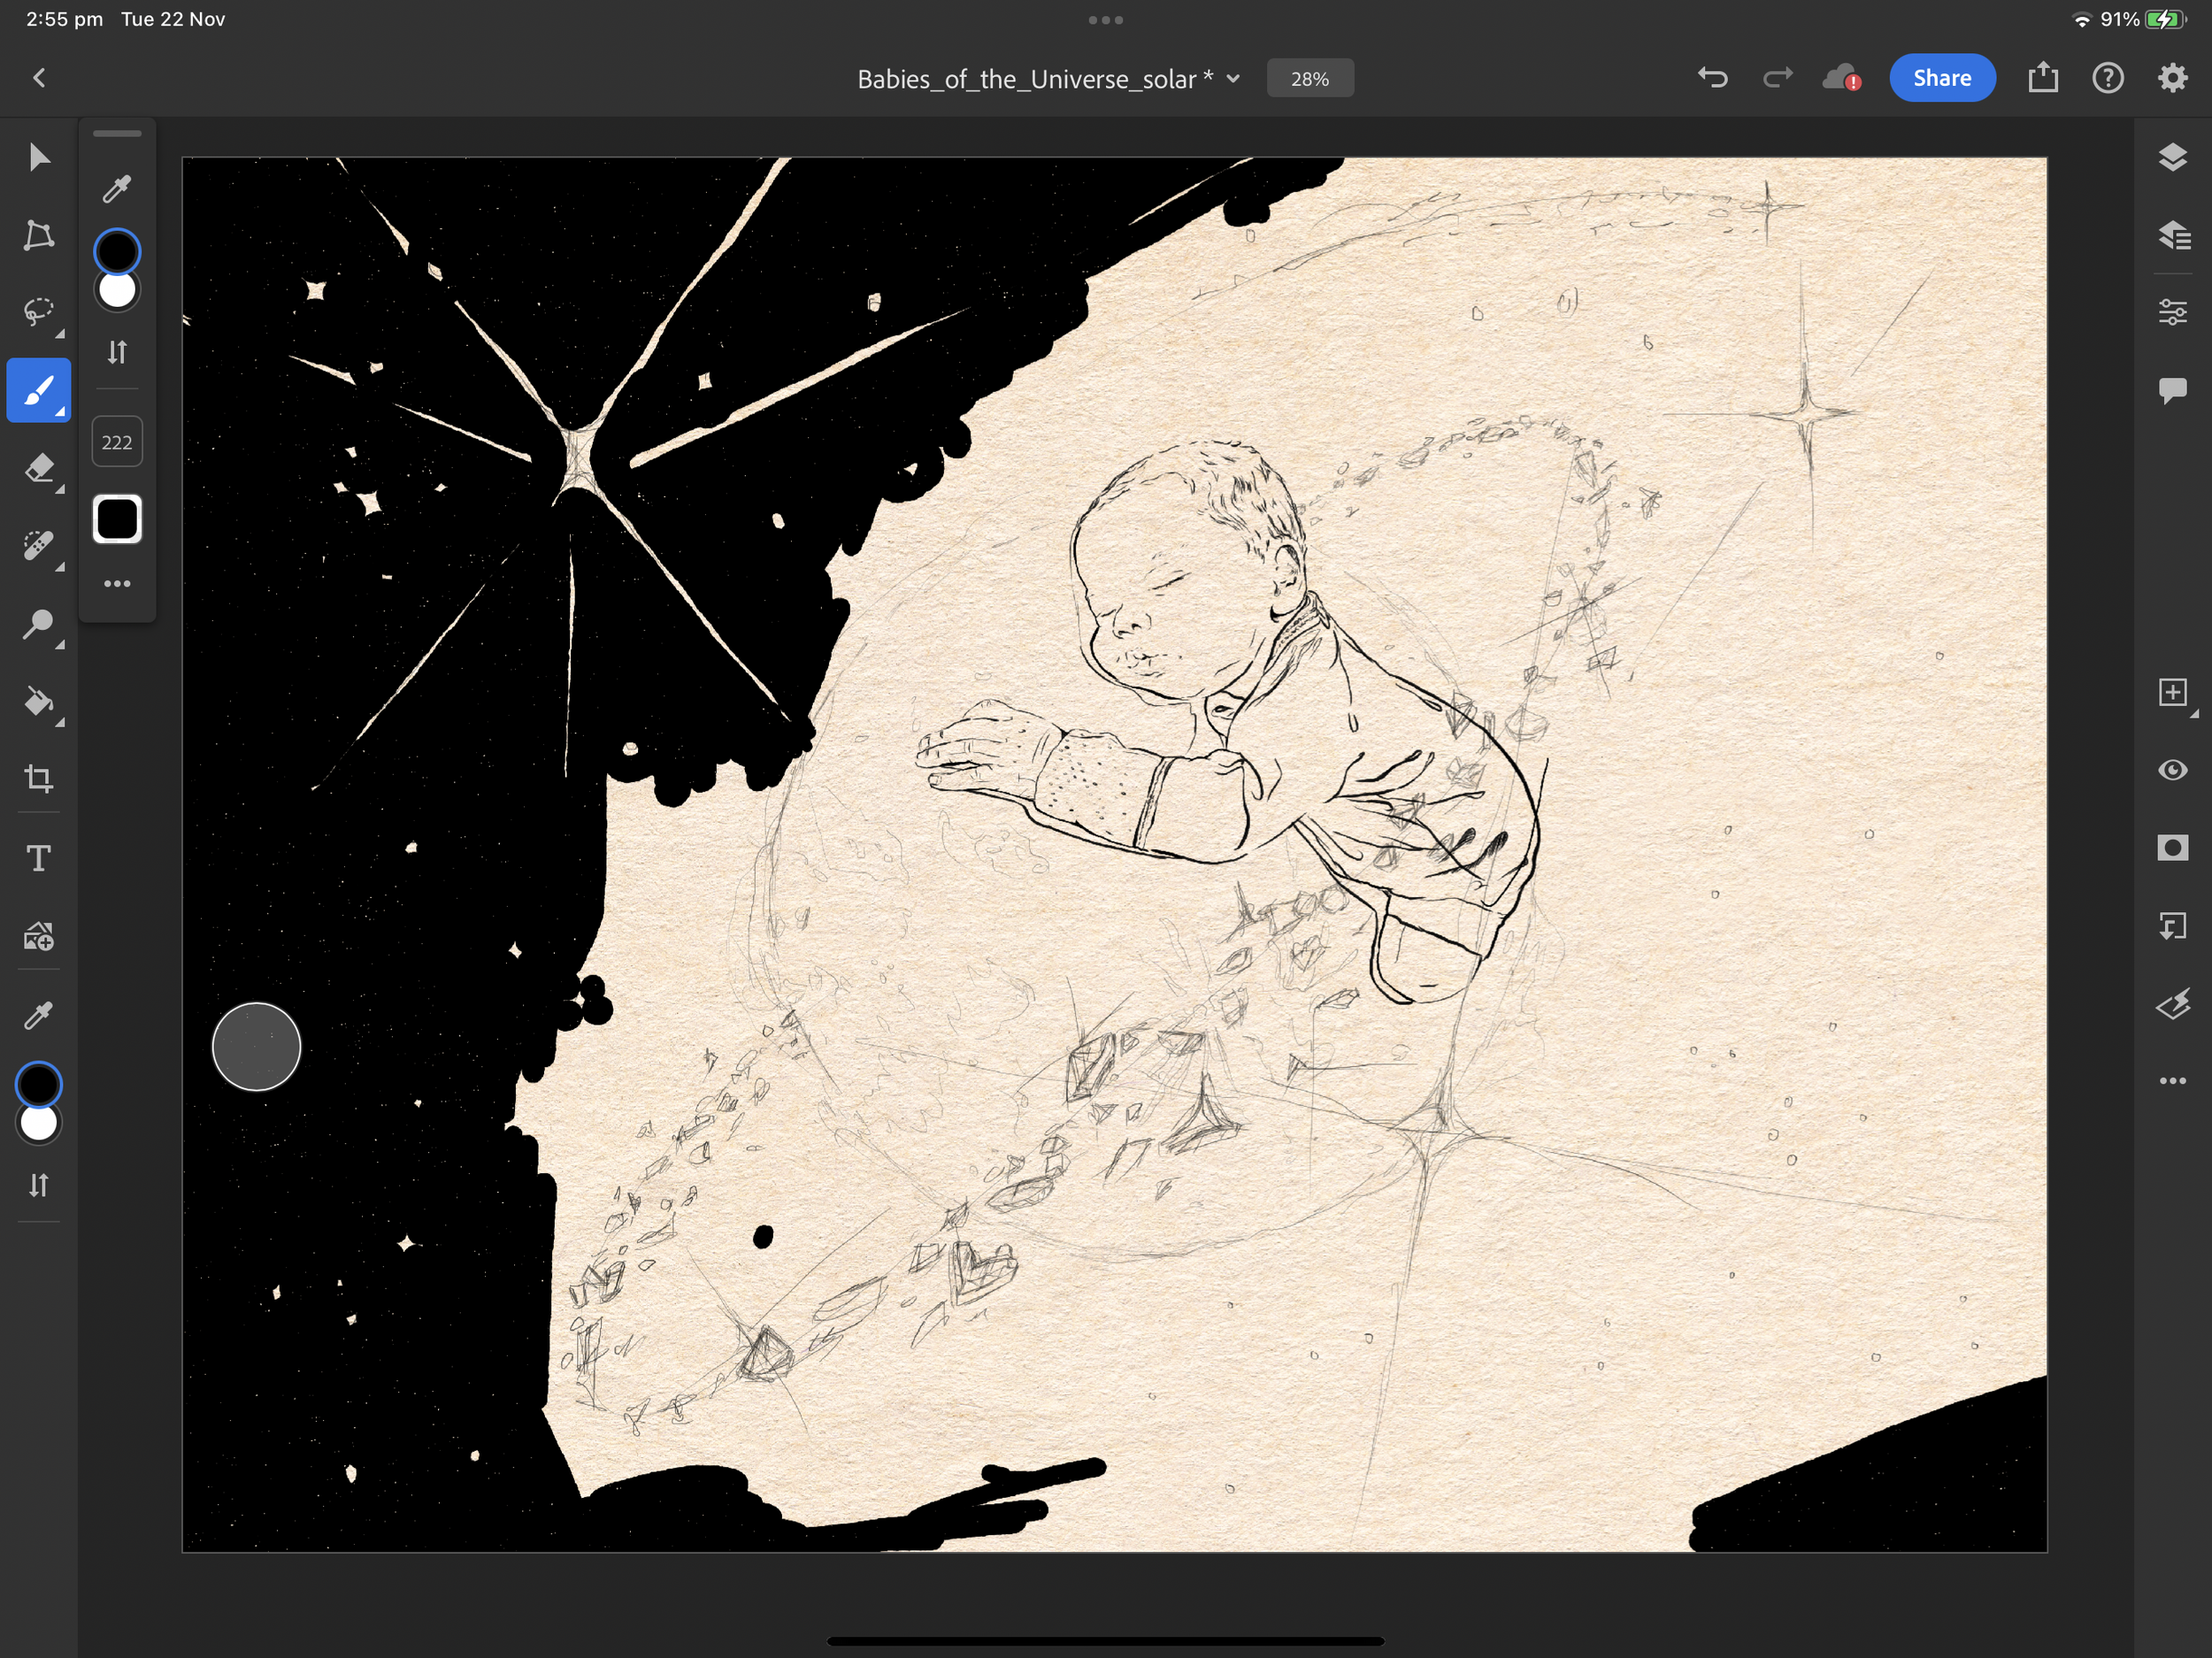Select the Type text tool
Image resolution: width=2212 pixels, height=1658 pixels.
(x=39, y=858)
